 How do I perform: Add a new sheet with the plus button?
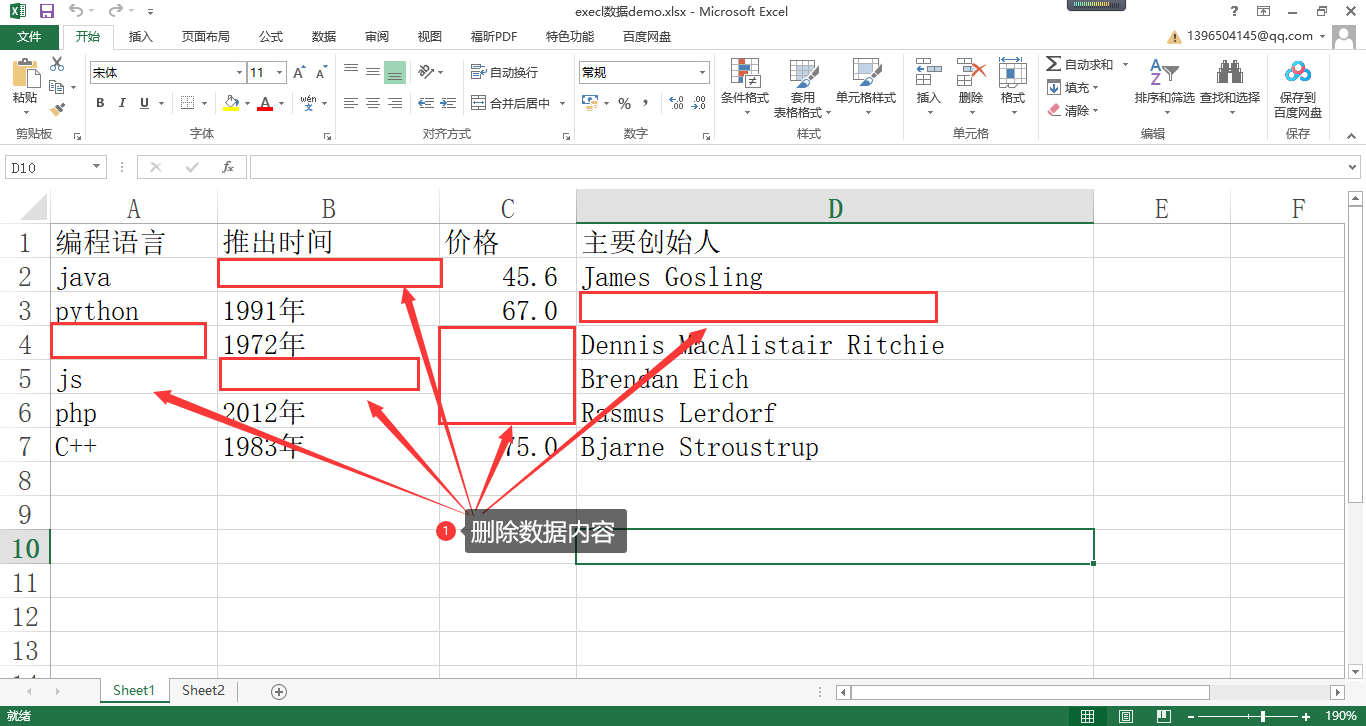[x=279, y=692]
